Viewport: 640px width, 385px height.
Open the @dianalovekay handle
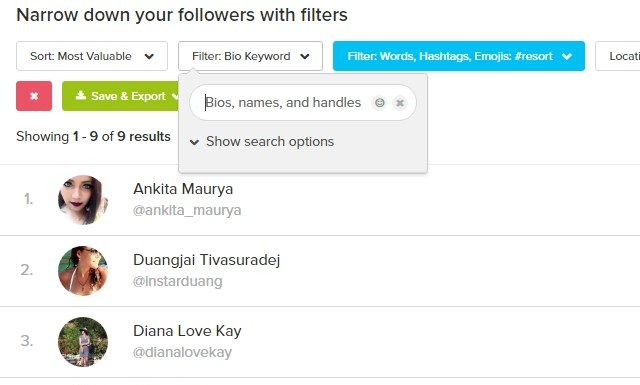(182, 352)
